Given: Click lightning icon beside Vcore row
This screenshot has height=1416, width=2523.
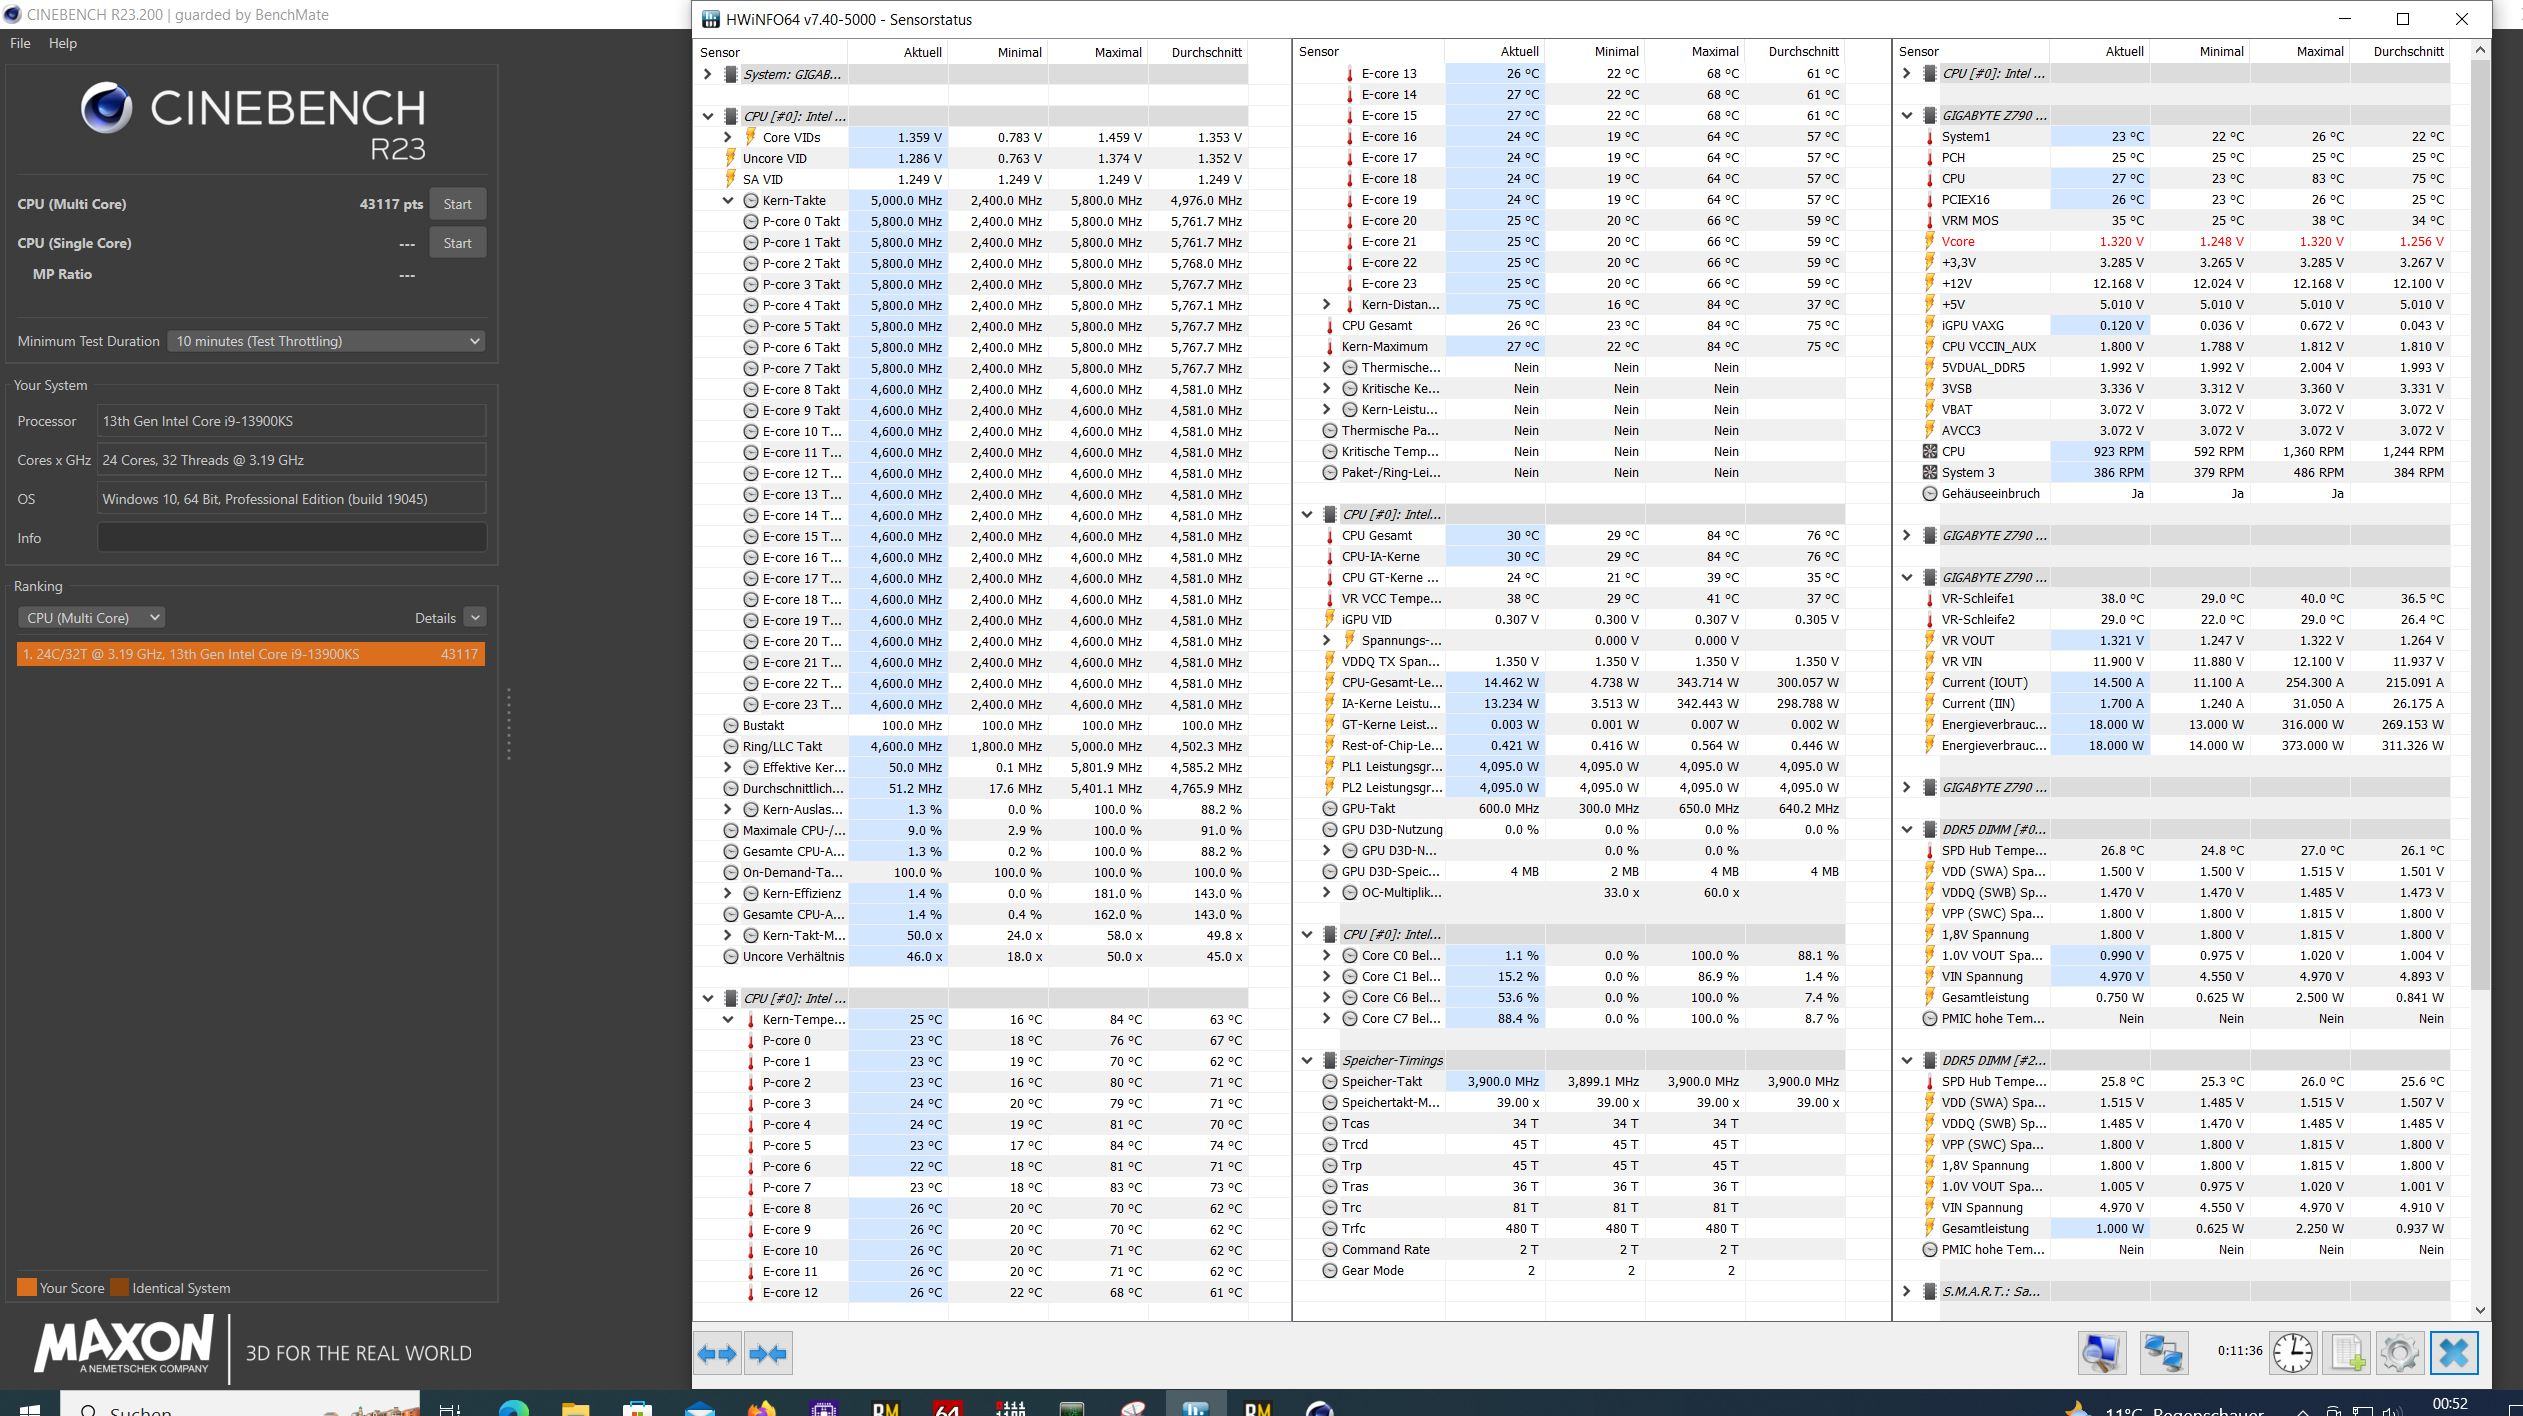Looking at the screenshot, I should tap(1930, 241).
